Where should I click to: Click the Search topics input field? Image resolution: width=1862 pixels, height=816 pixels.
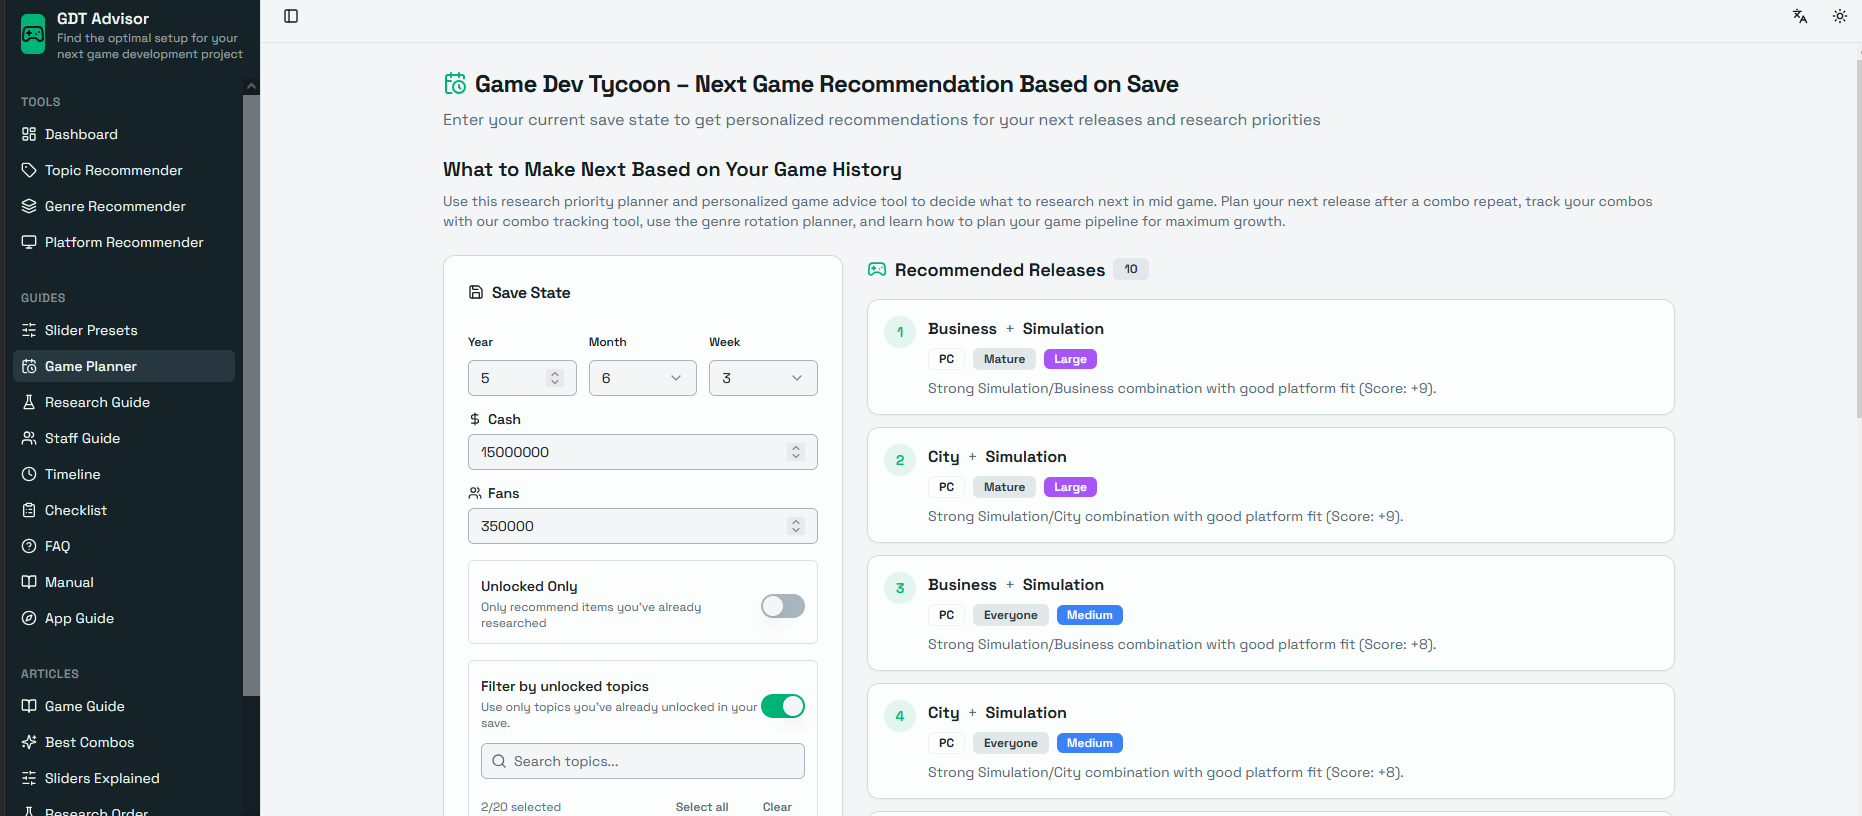642,761
